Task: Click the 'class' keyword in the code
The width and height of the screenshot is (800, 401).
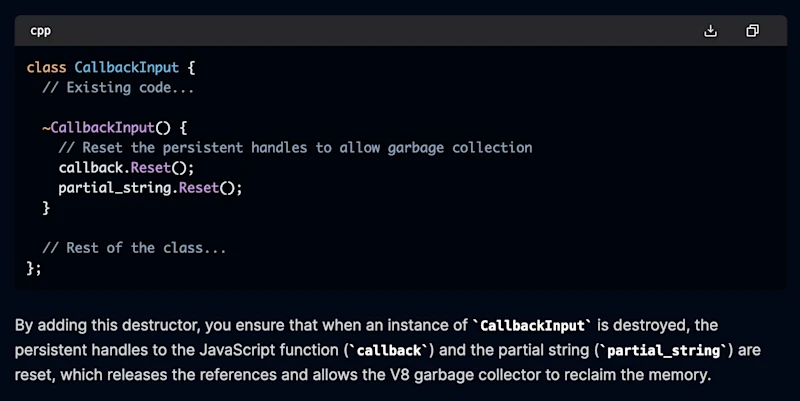Action: tap(46, 67)
